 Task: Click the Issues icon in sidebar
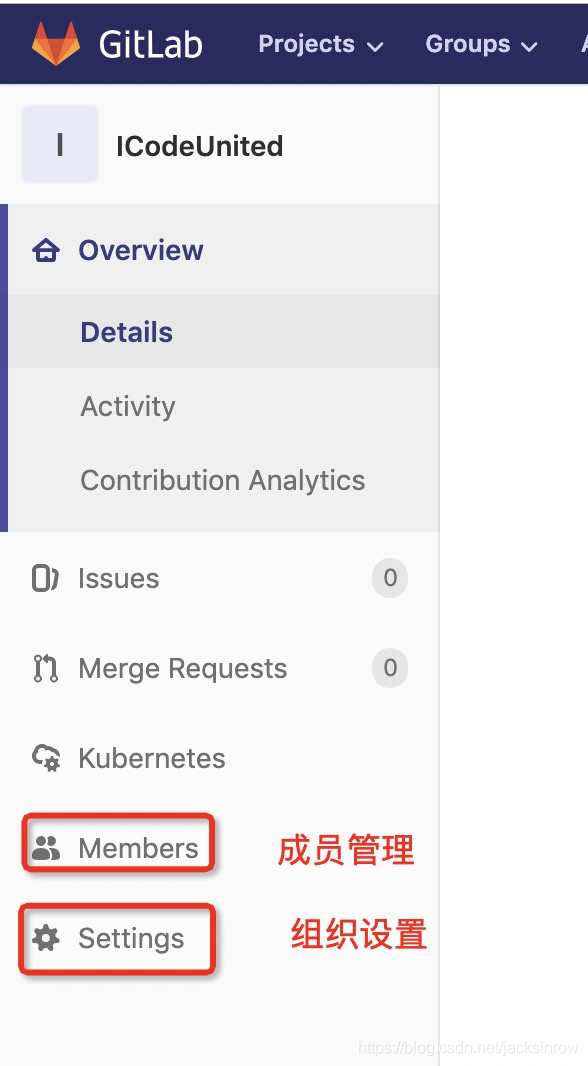coord(46,579)
